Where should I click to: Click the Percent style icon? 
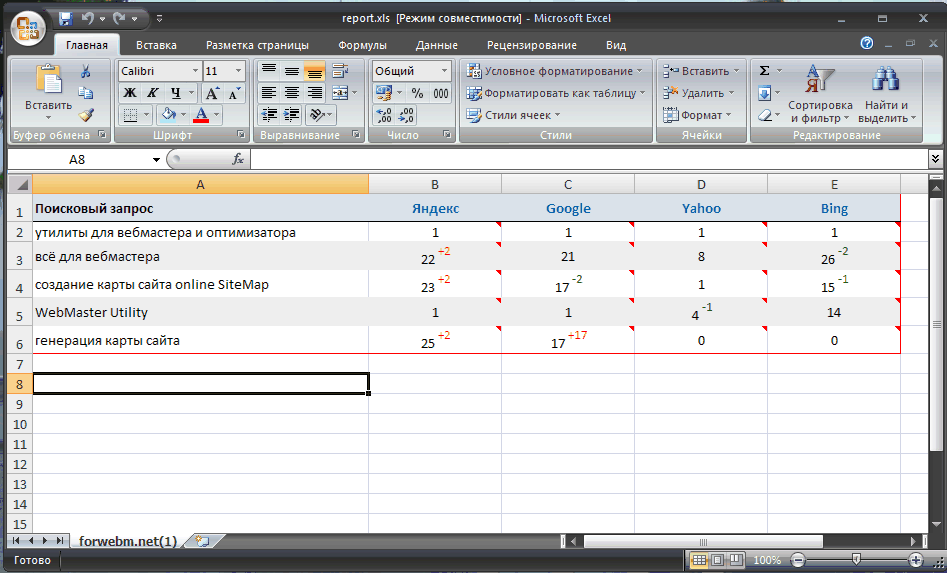(416, 93)
